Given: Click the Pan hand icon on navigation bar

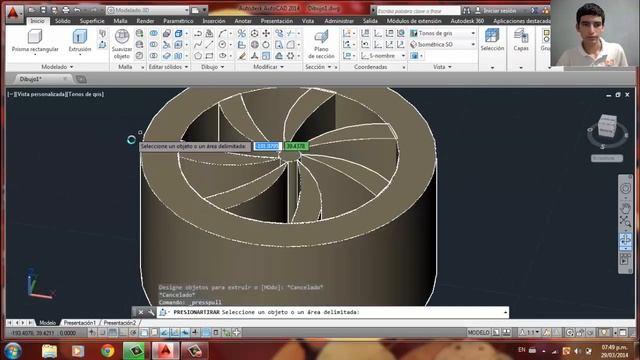Looking at the screenshot, I should click(x=625, y=209).
